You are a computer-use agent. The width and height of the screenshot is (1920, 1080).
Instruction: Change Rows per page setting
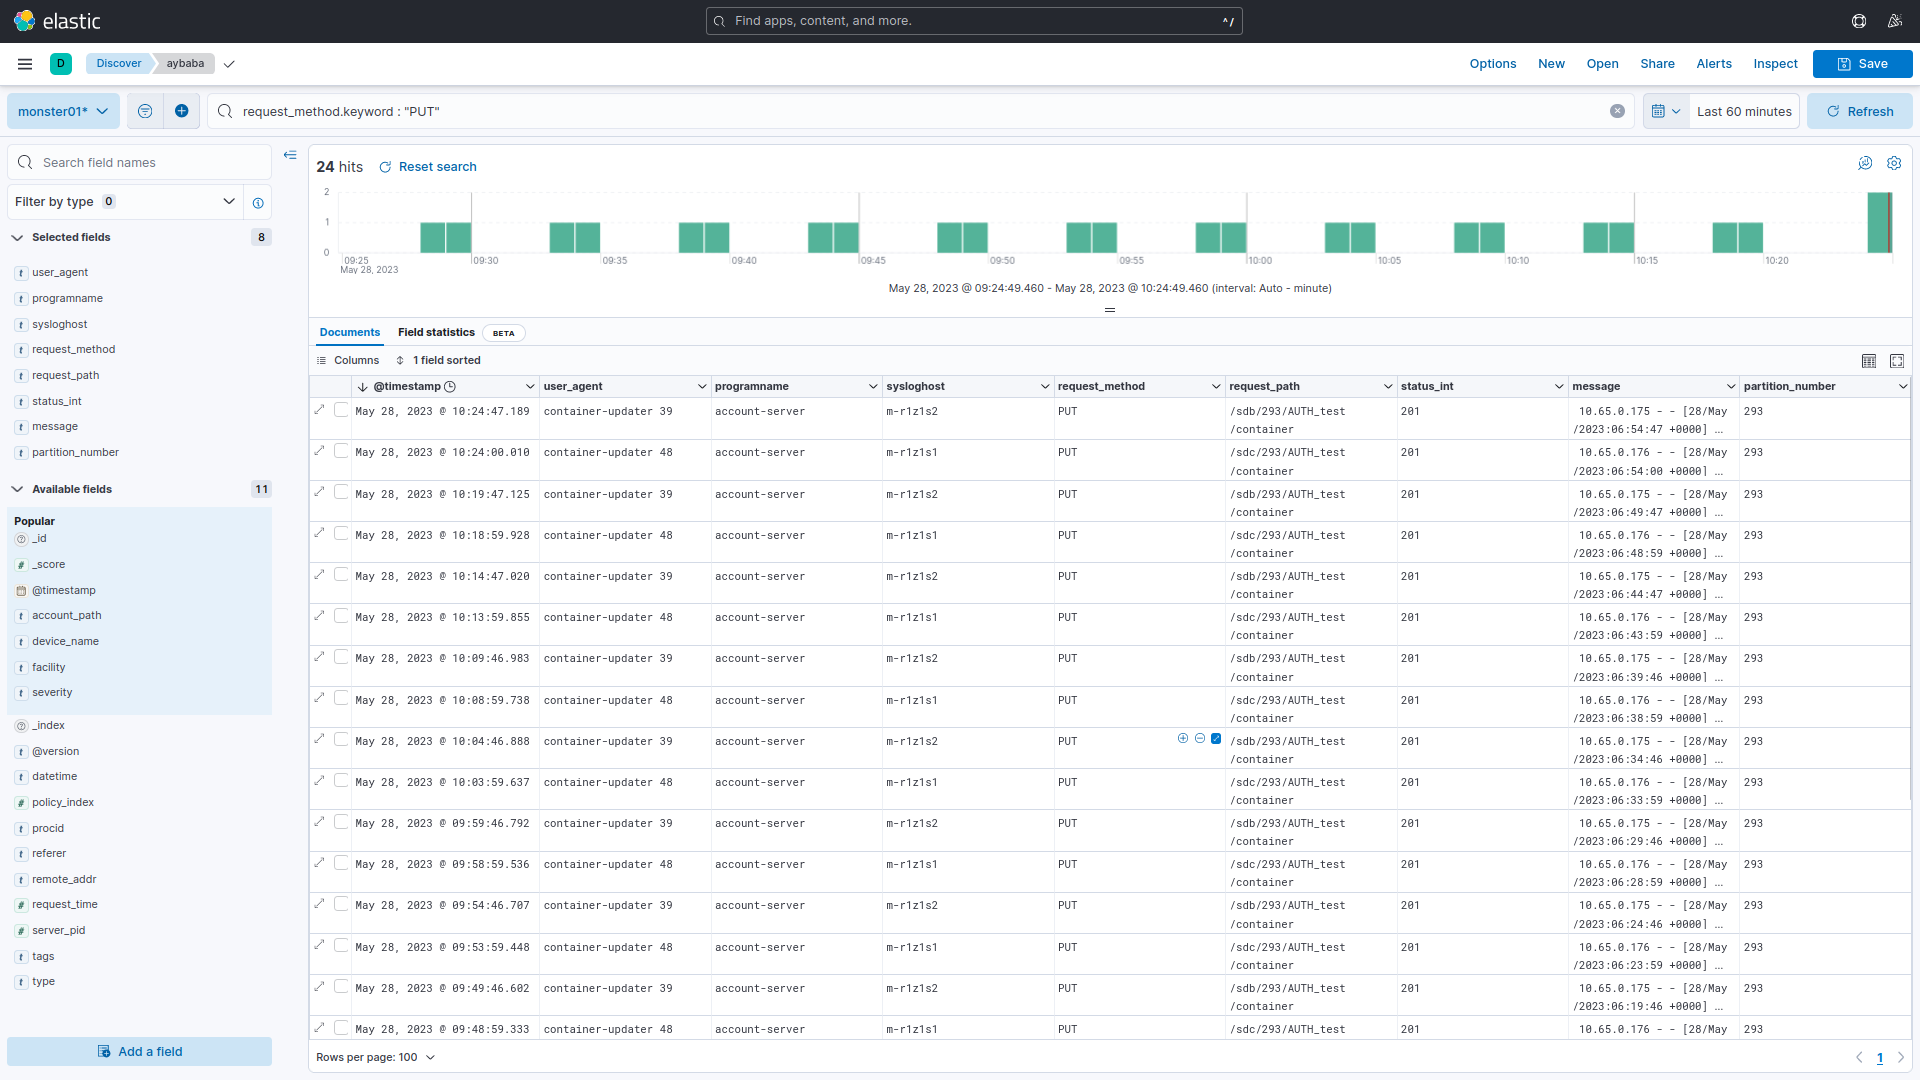(x=375, y=1057)
